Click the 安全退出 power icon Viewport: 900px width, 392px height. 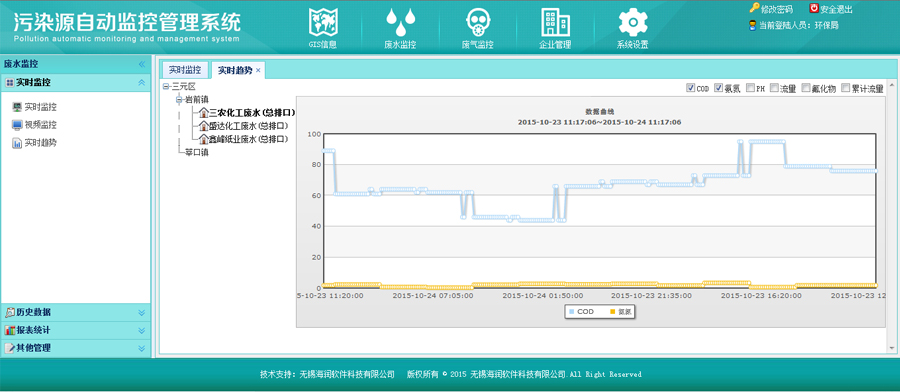click(814, 9)
